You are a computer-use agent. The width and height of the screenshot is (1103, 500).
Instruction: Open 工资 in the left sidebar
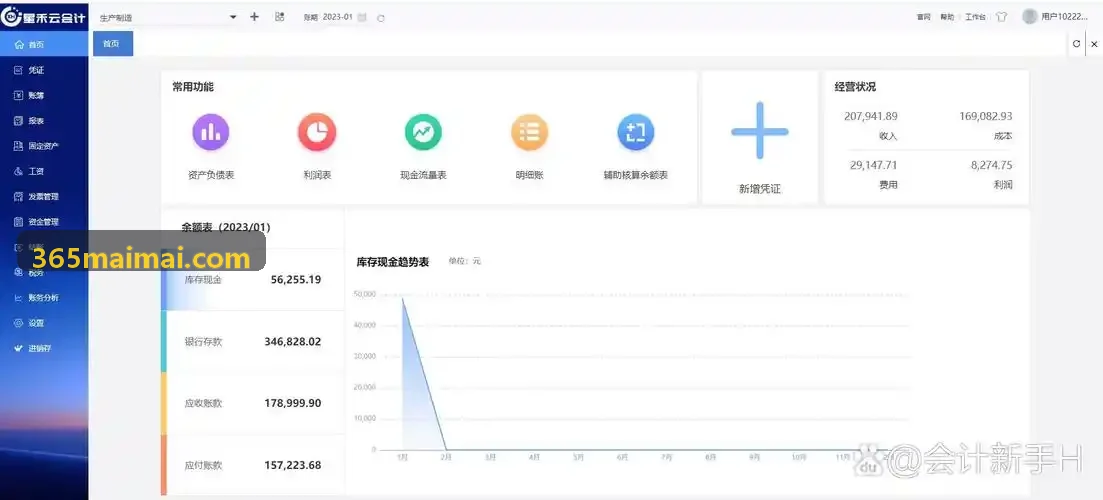44,172
